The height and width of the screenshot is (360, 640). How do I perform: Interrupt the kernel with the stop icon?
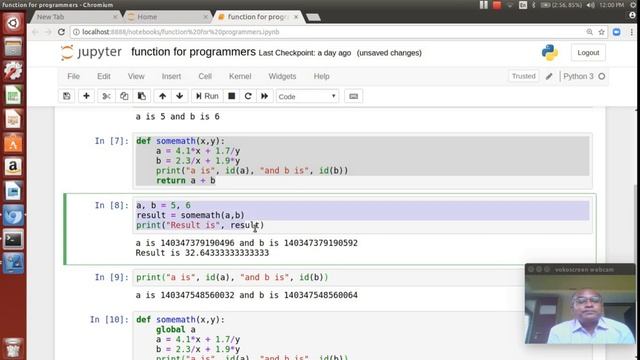[x=231, y=96]
